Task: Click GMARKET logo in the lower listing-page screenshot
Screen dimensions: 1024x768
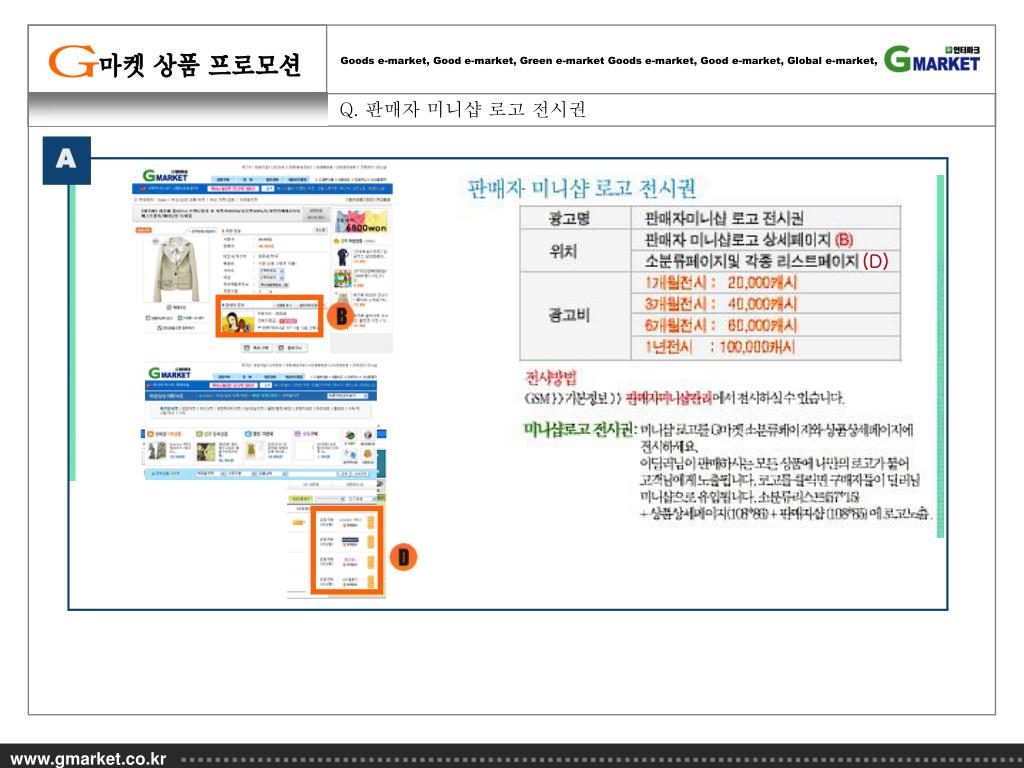Action: coord(170,373)
